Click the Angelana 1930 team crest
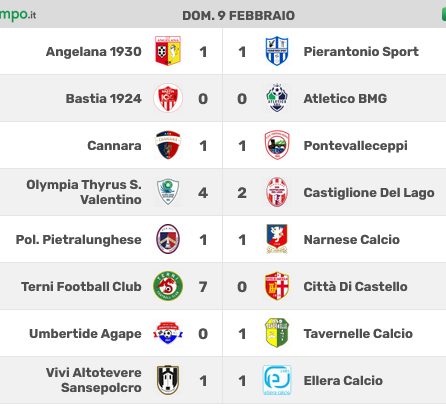Viewport: 446px width, 412px height. coord(168,51)
